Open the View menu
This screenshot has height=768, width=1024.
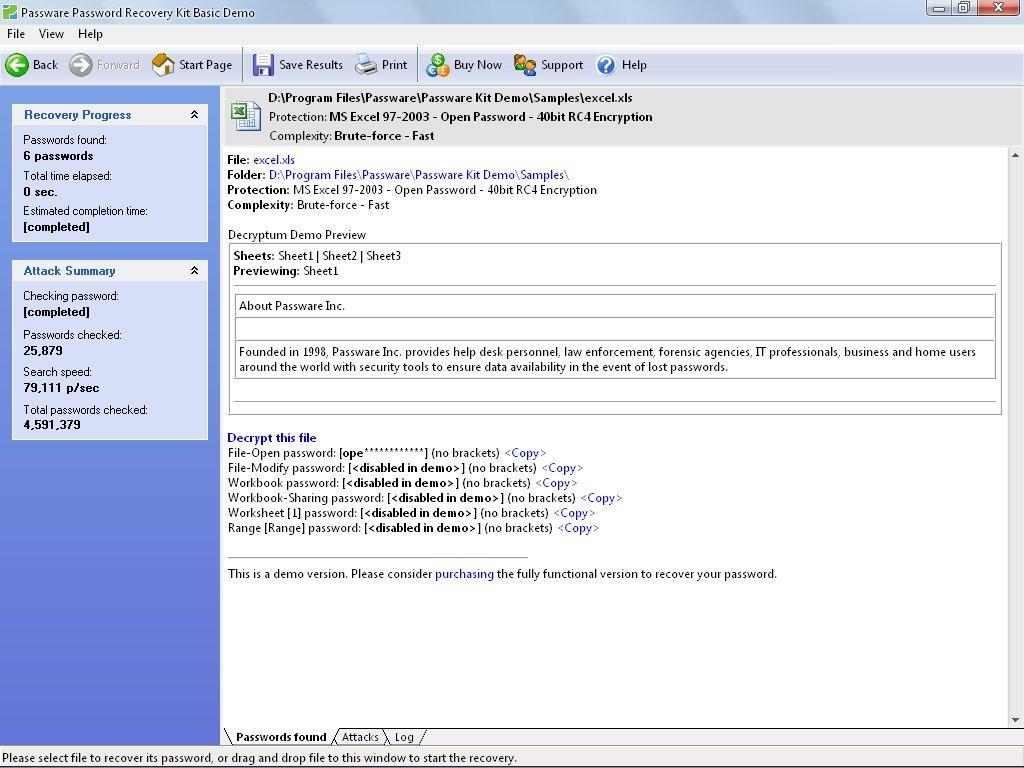51,34
